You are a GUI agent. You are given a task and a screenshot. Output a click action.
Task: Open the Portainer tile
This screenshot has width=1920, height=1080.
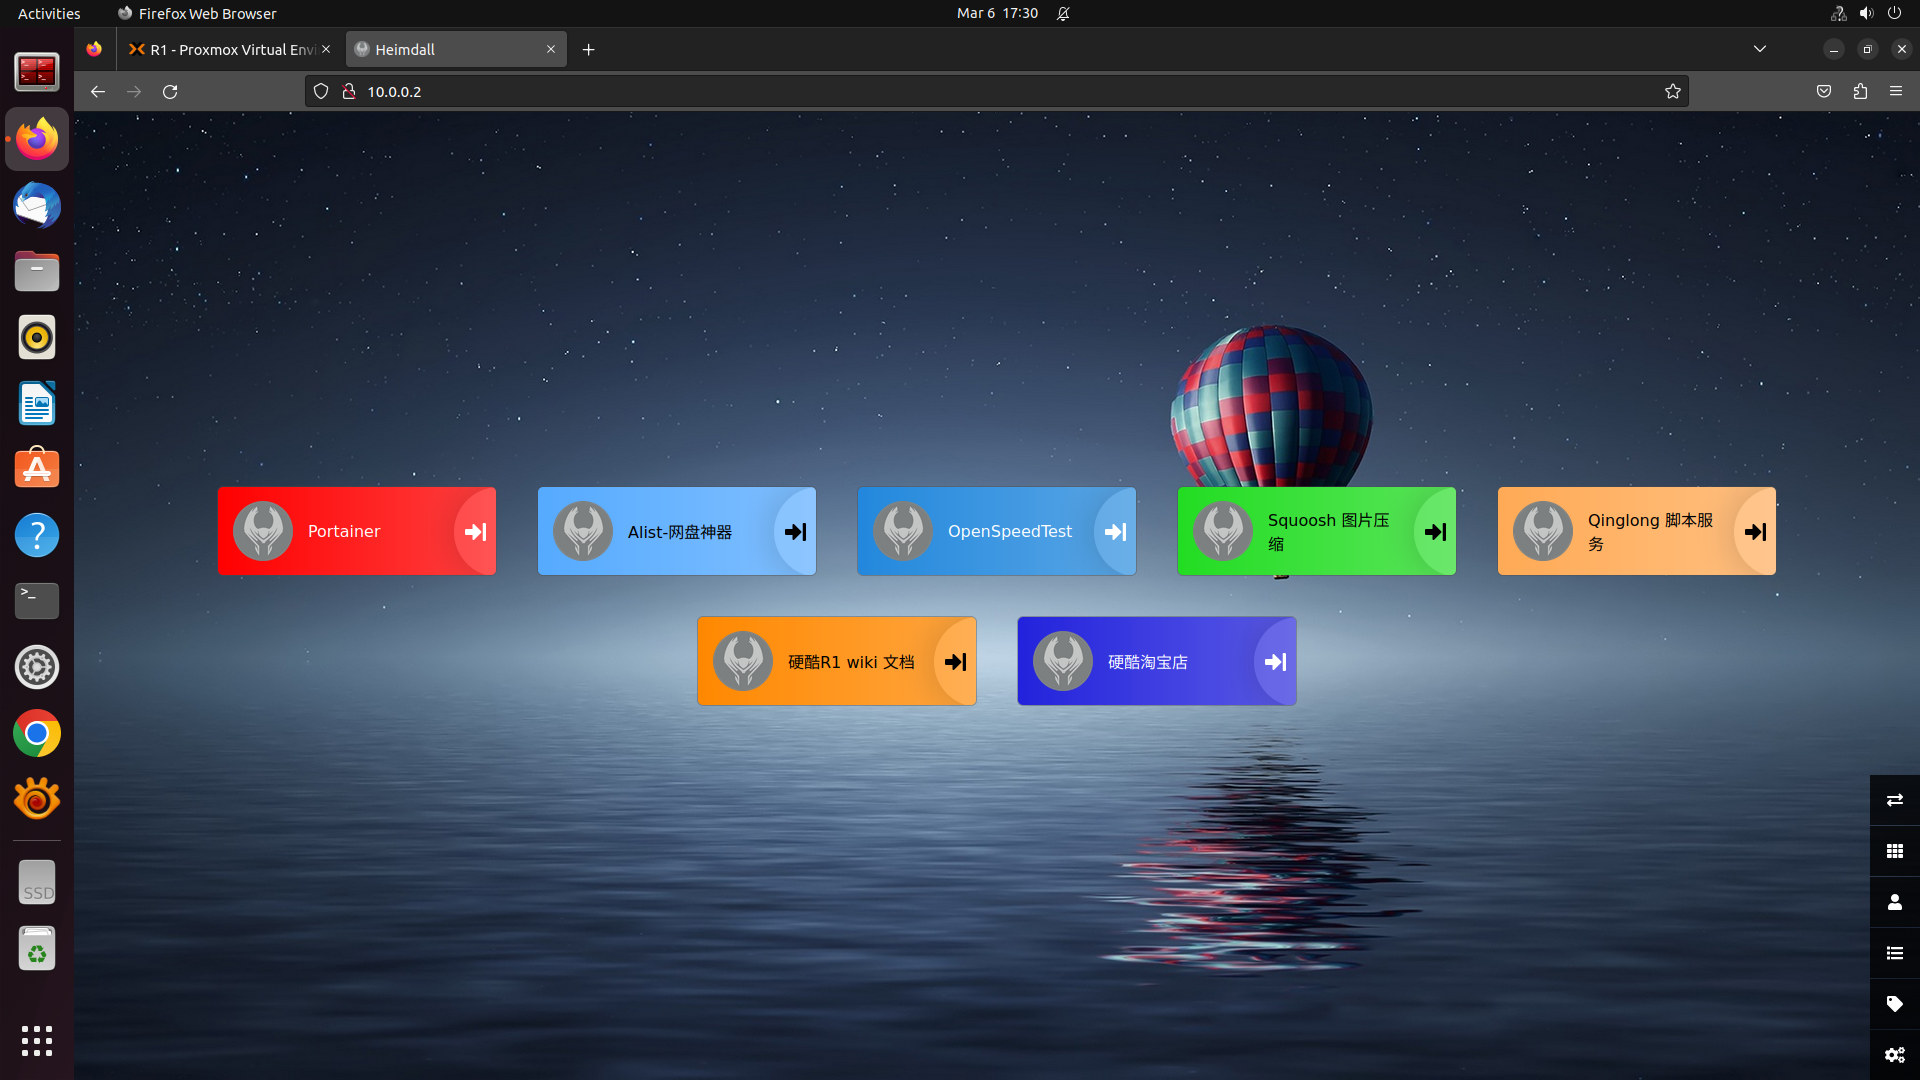357,531
